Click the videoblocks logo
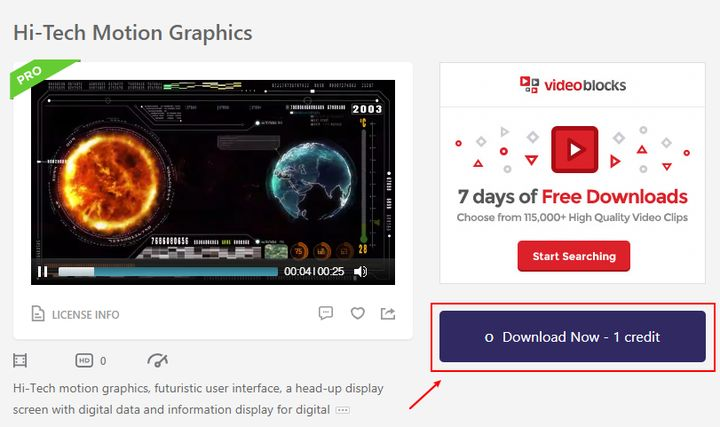 [x=573, y=85]
